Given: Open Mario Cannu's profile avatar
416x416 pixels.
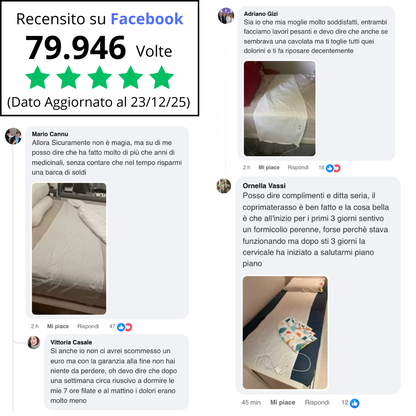Looking at the screenshot, I should (x=13, y=136).
